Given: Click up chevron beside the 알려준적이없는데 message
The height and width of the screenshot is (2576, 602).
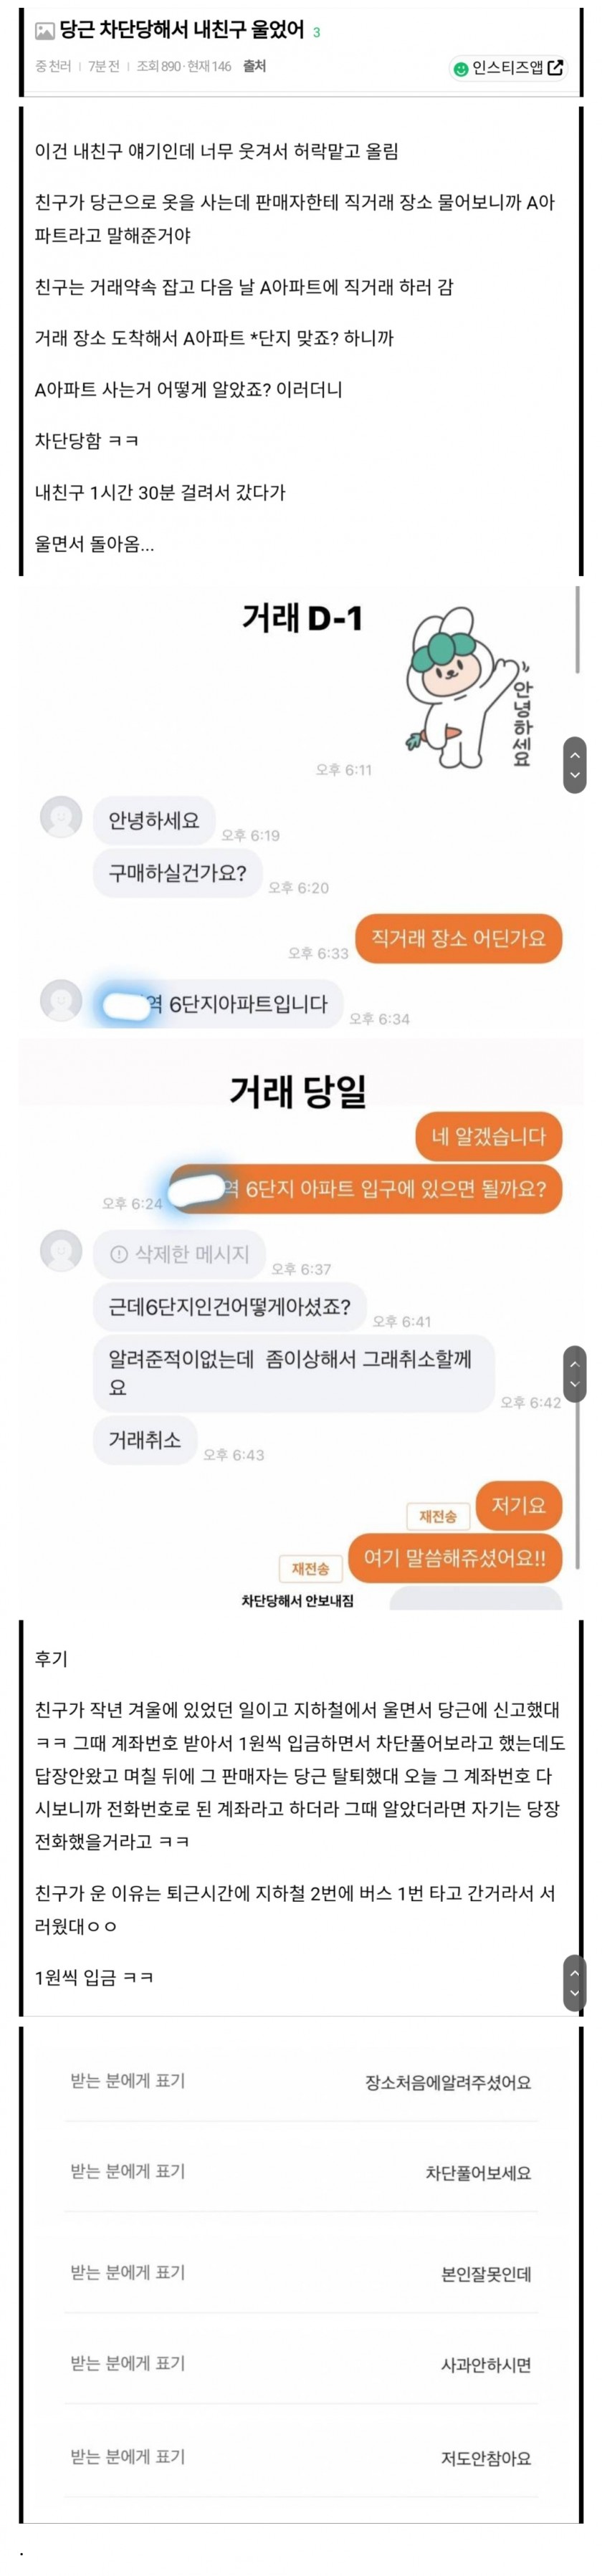Looking at the screenshot, I should 575,1363.
